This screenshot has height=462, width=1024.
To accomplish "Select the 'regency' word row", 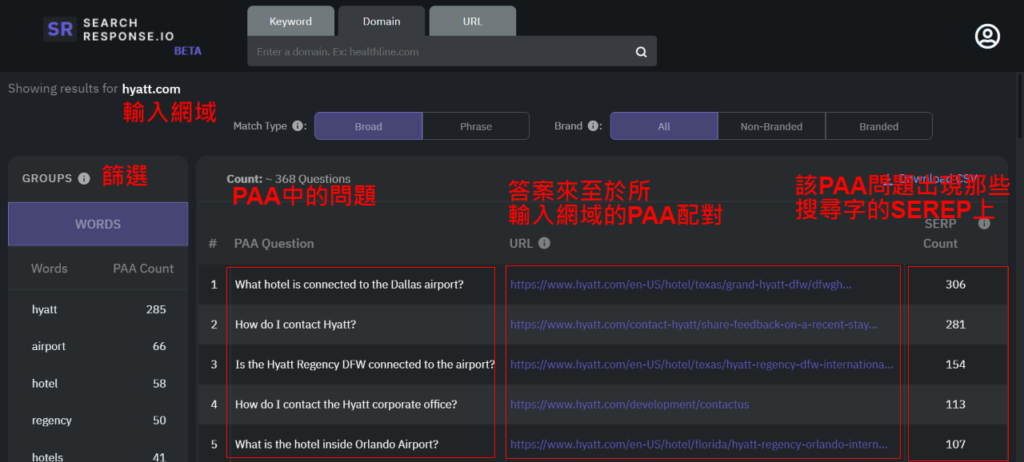I will (98, 420).
